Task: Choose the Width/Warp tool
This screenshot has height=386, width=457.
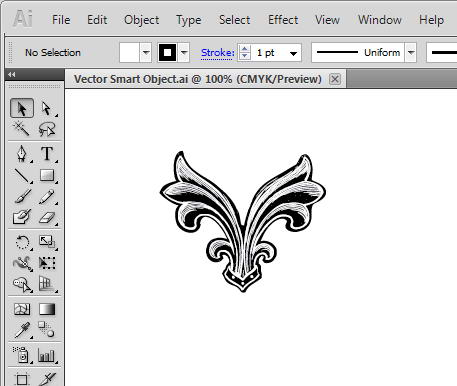Action: coord(22,263)
